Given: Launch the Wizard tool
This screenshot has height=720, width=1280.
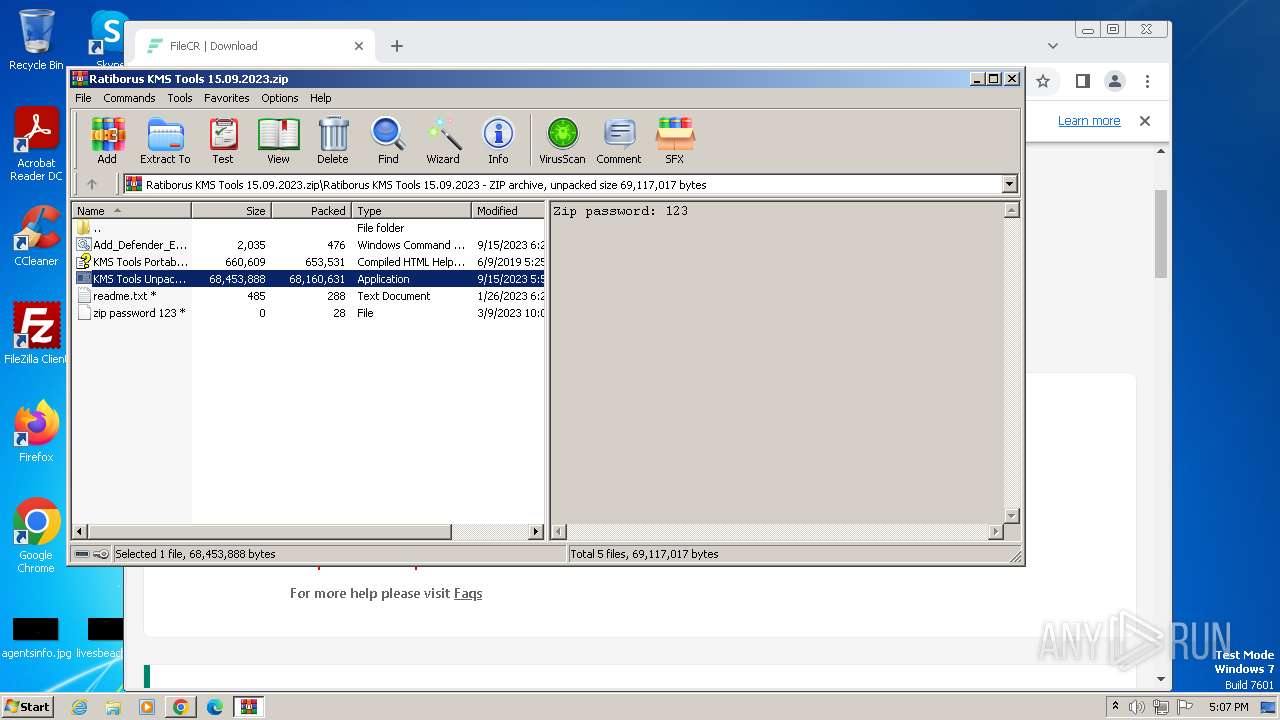Looking at the screenshot, I should click(443, 140).
